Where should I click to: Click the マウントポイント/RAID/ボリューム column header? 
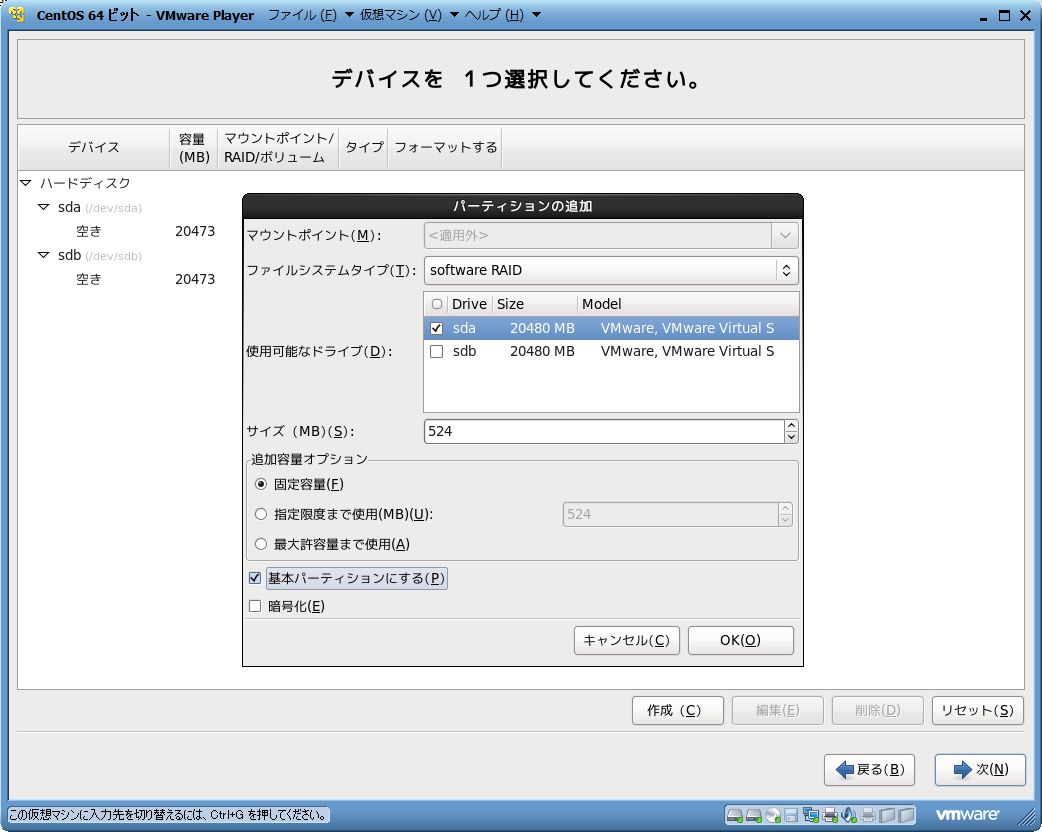coord(278,148)
